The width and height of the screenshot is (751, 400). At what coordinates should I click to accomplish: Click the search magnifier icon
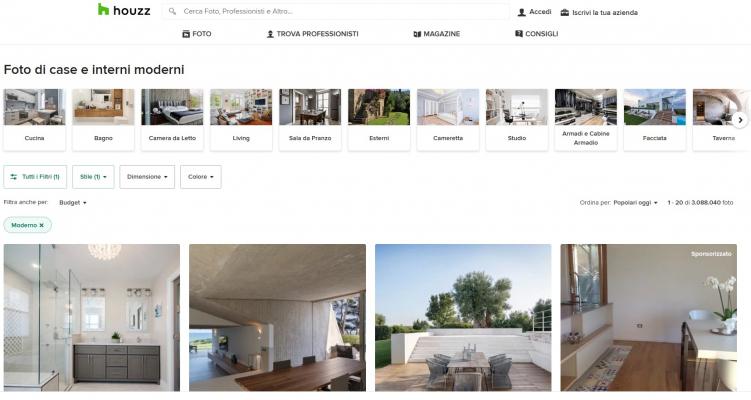(172, 11)
